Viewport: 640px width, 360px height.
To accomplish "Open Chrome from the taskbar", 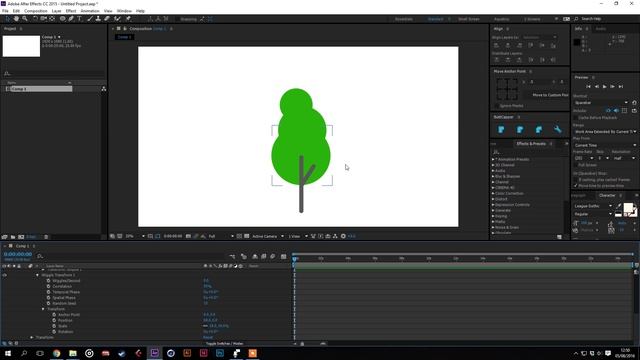I will pos(56,353).
